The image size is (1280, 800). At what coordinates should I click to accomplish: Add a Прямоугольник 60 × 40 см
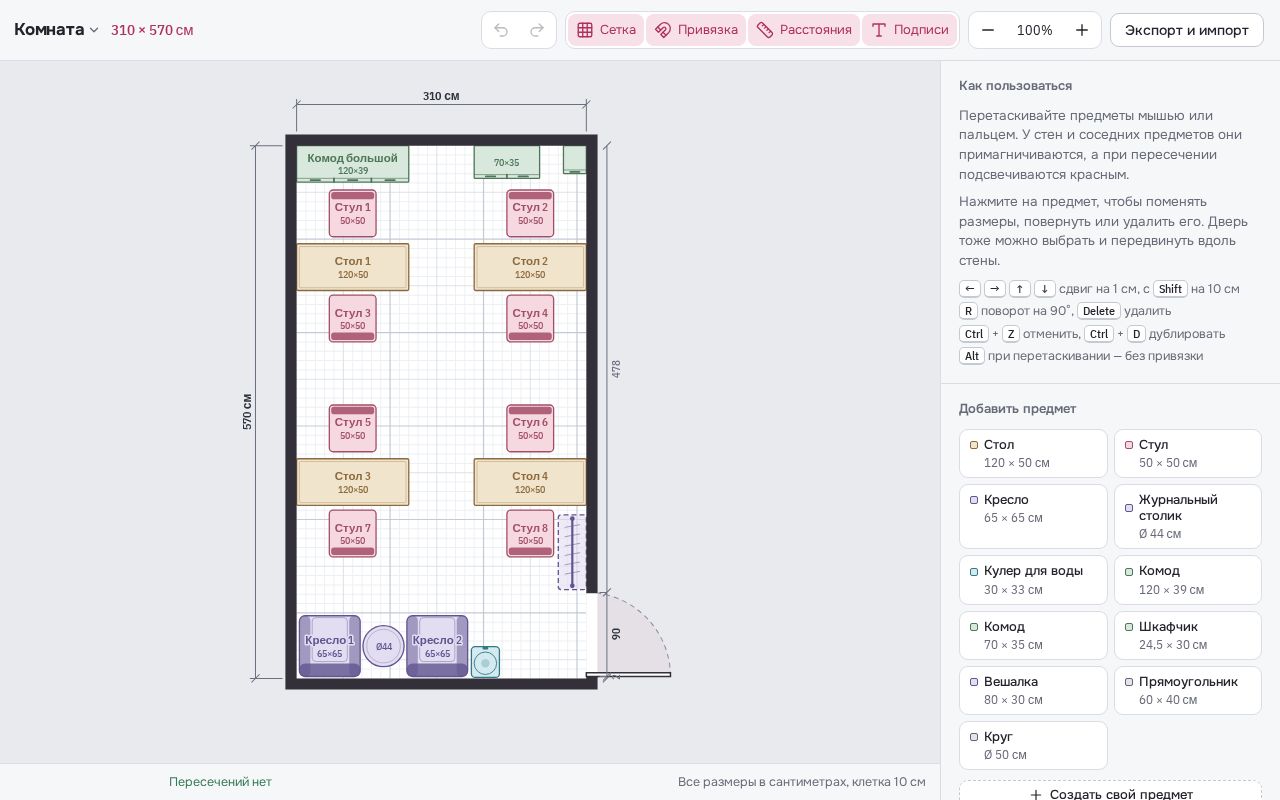(x=1188, y=691)
